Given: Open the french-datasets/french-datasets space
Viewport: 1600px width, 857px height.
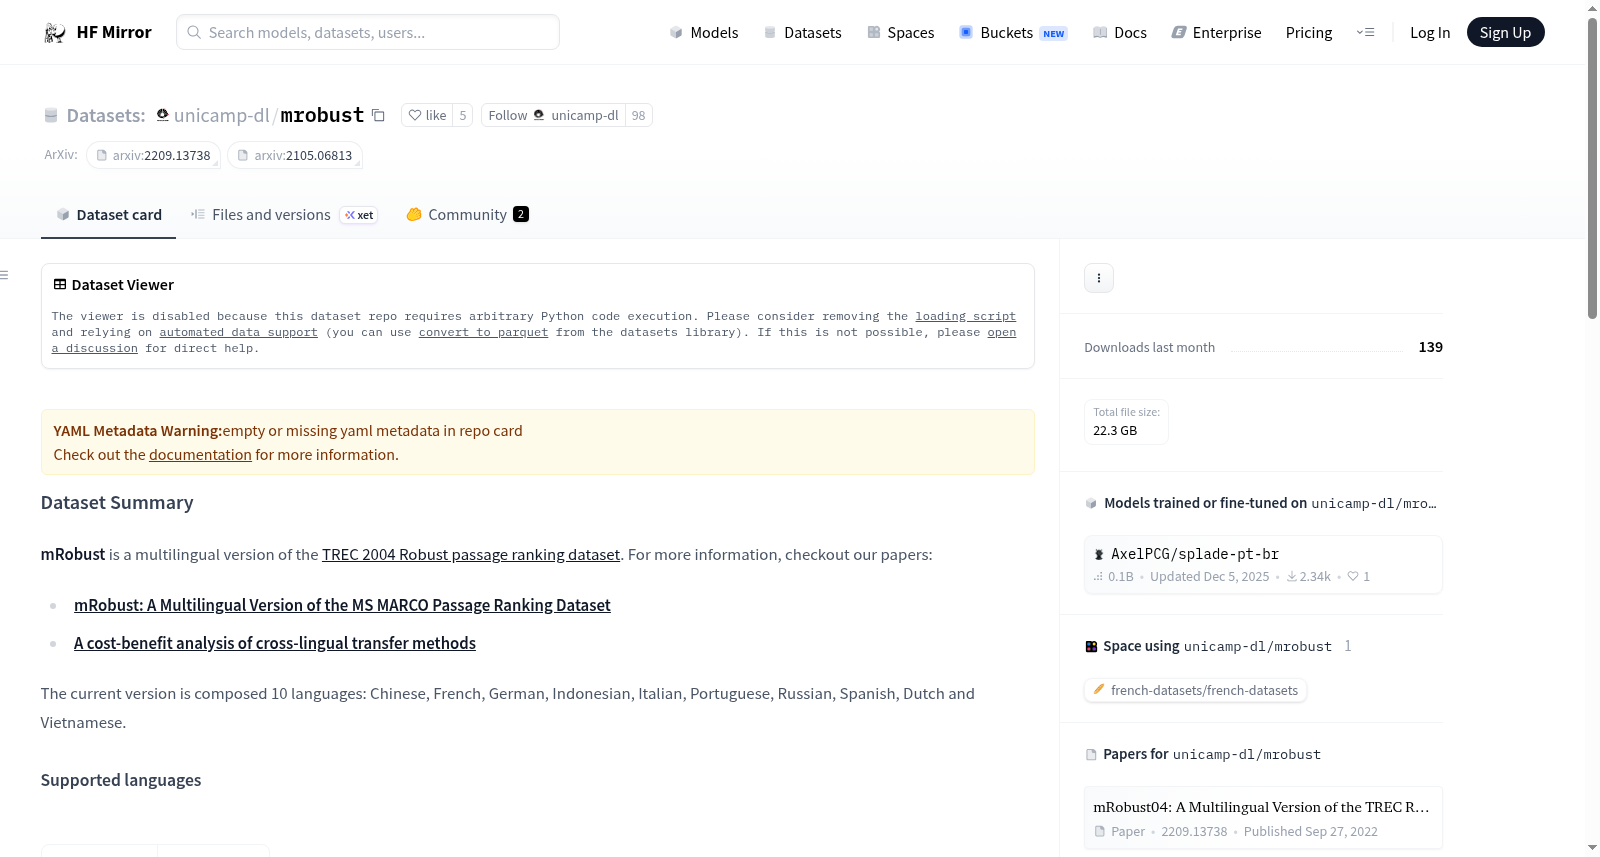Looking at the screenshot, I should [1196, 690].
